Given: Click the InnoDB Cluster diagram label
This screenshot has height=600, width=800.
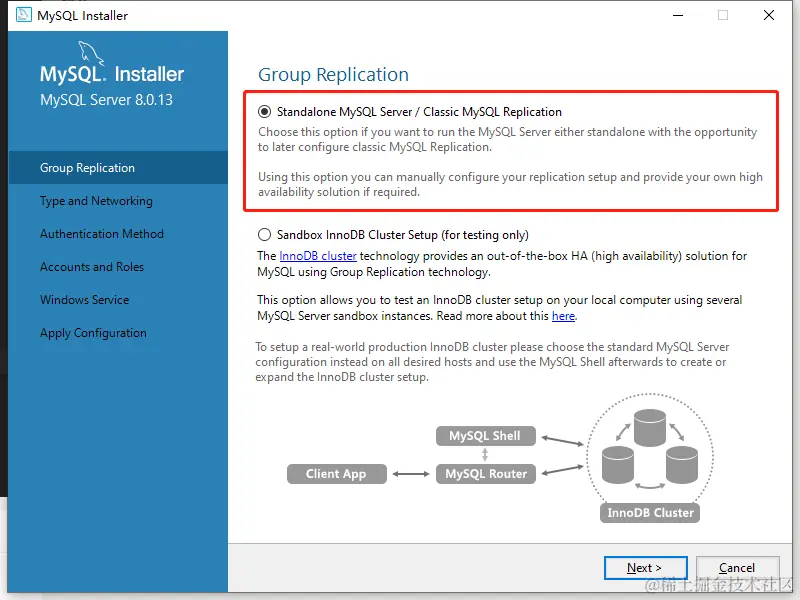Looking at the screenshot, I should coord(650,512).
